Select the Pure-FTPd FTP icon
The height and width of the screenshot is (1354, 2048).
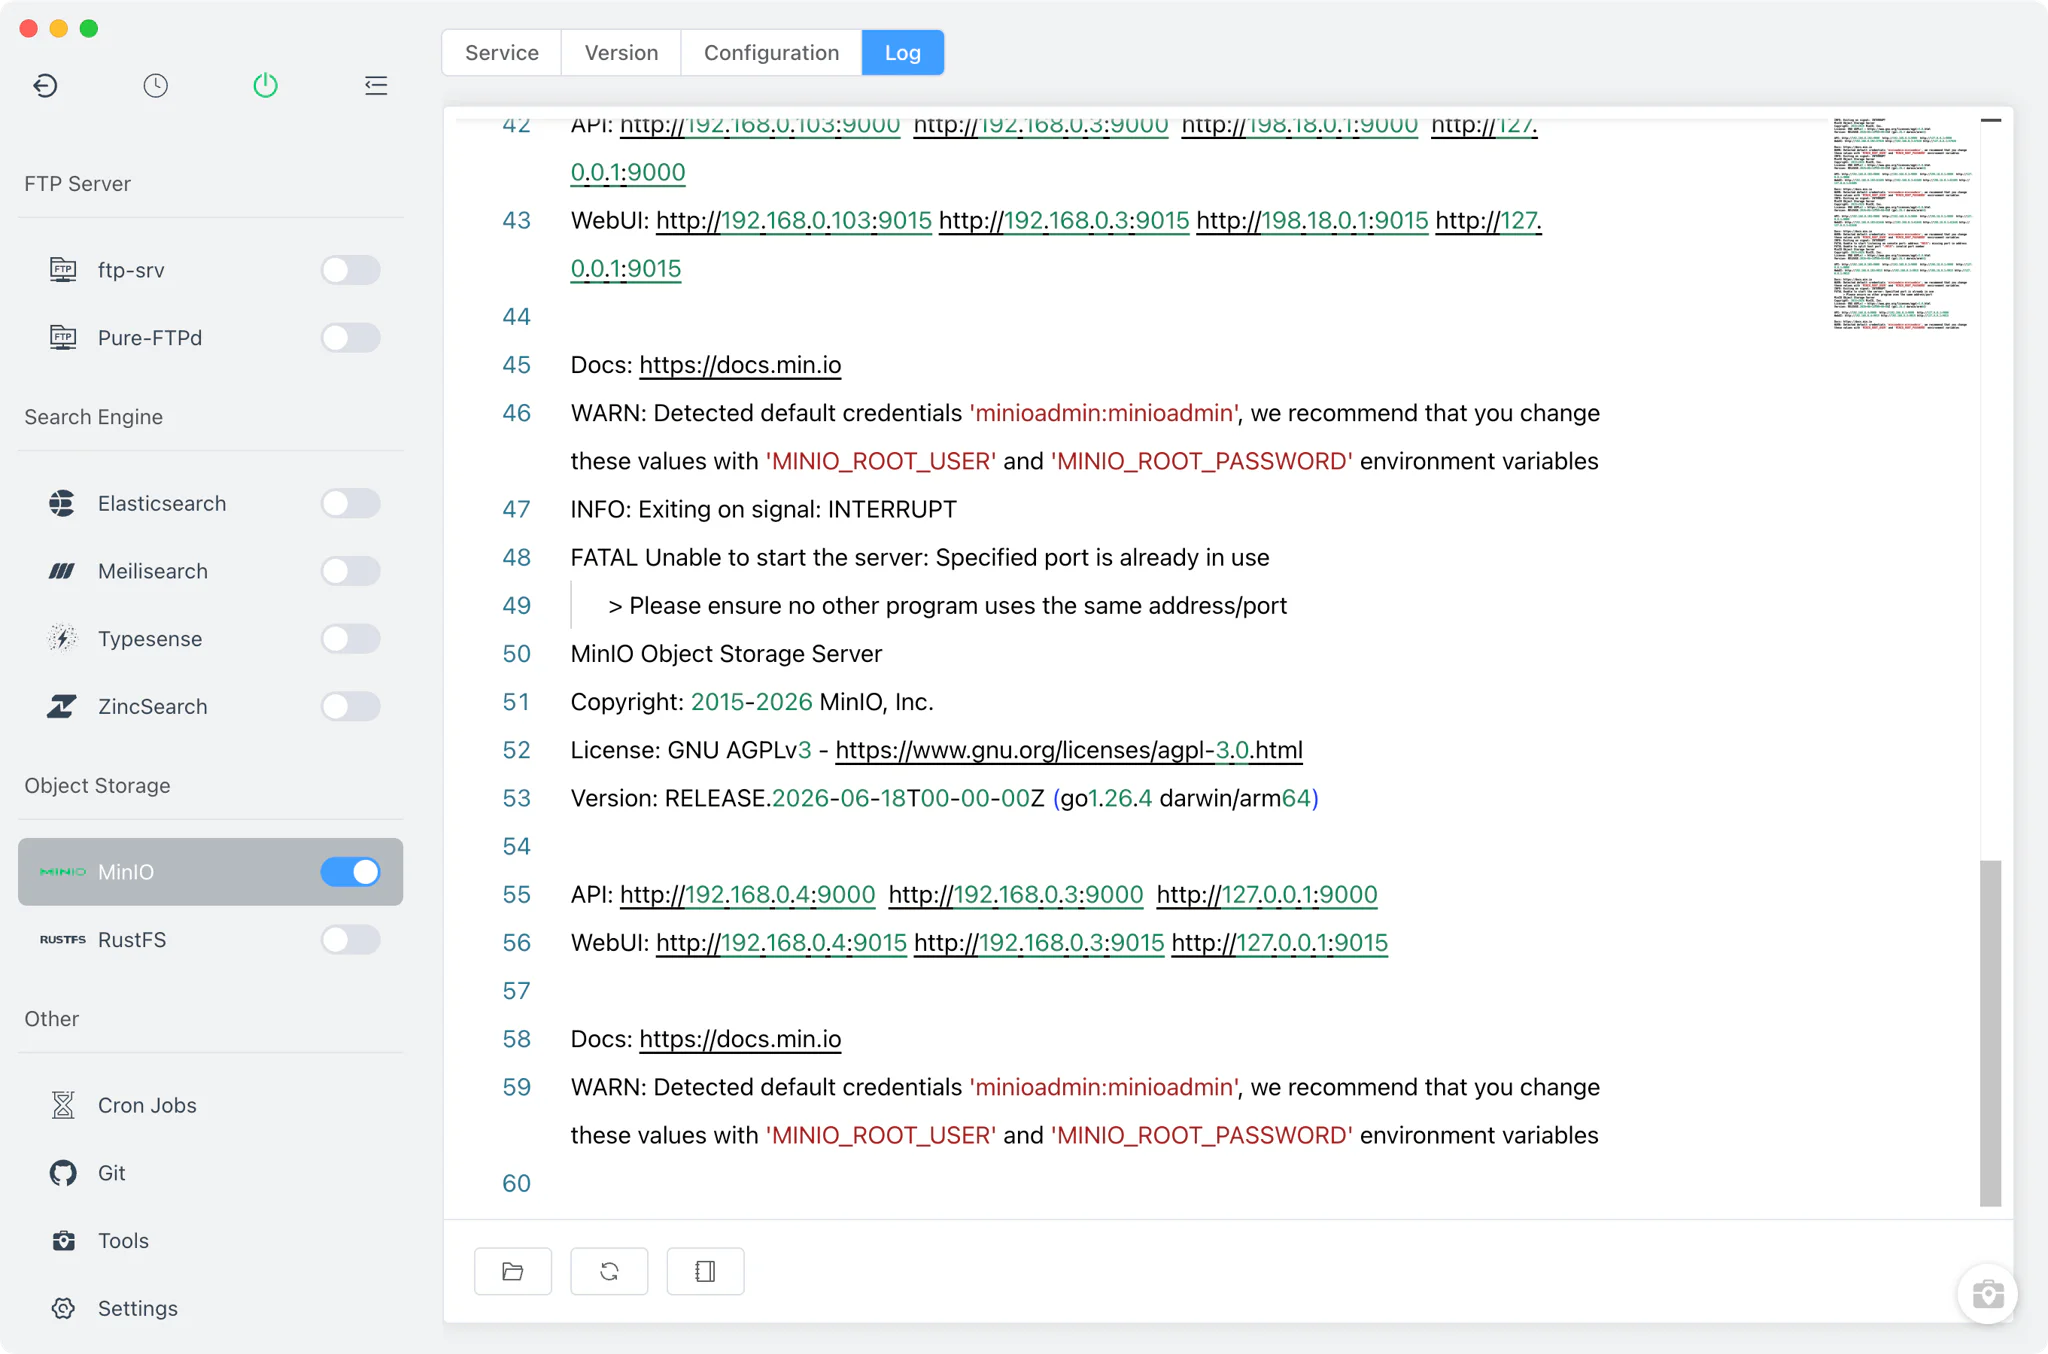pos(63,338)
